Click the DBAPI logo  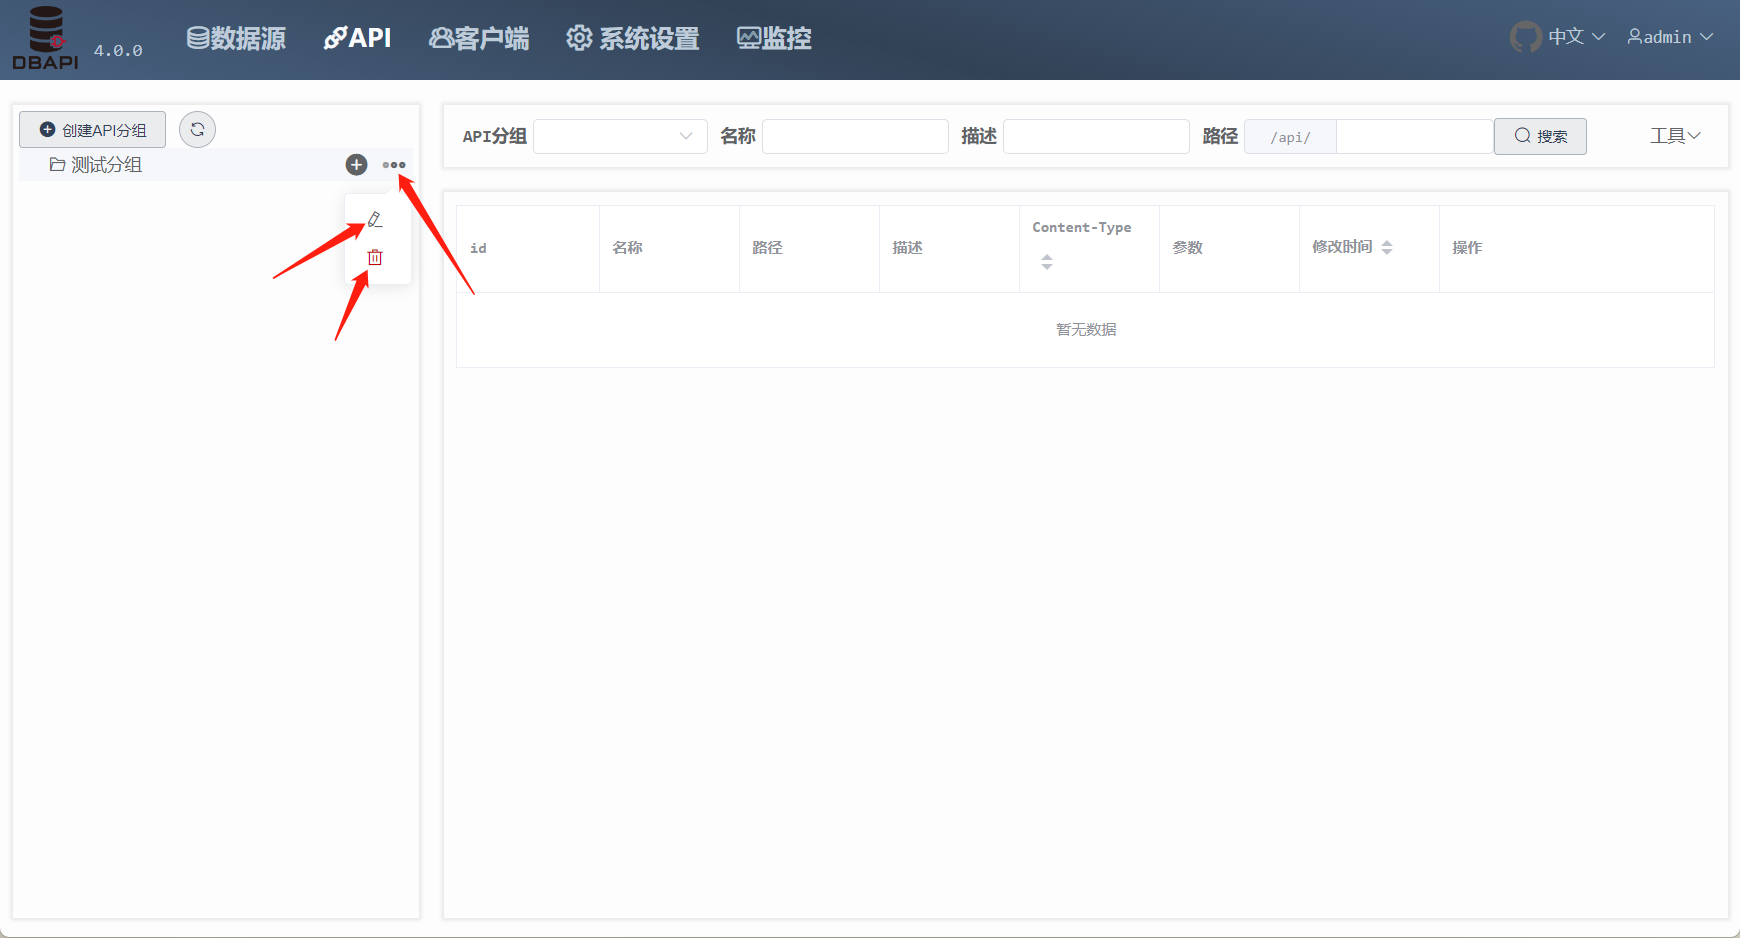[x=45, y=38]
